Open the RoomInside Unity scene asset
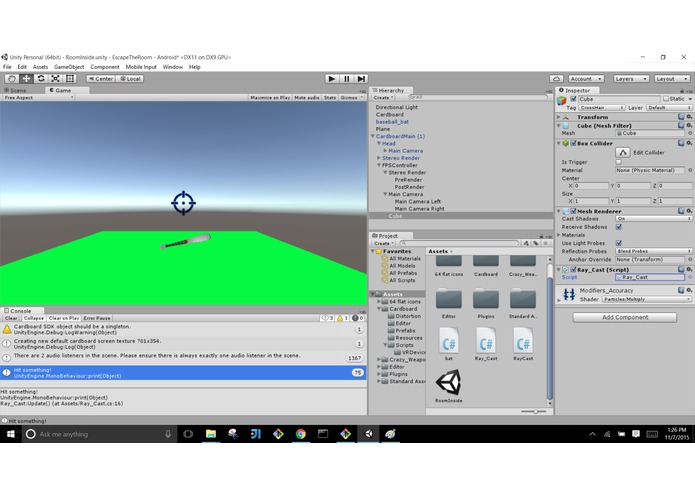The image size is (695, 494). (x=449, y=382)
